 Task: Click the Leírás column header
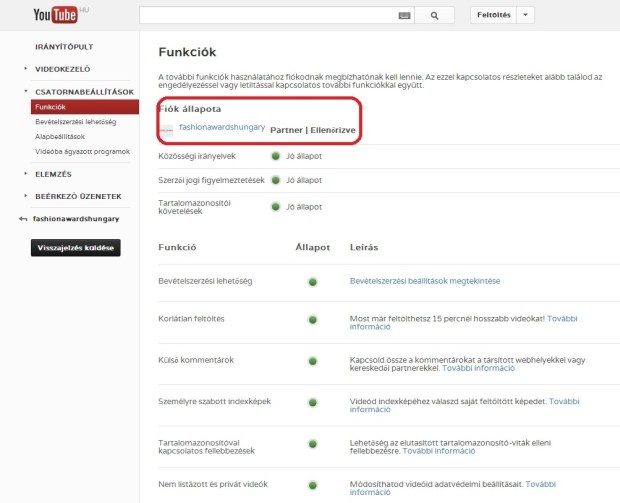pos(364,247)
